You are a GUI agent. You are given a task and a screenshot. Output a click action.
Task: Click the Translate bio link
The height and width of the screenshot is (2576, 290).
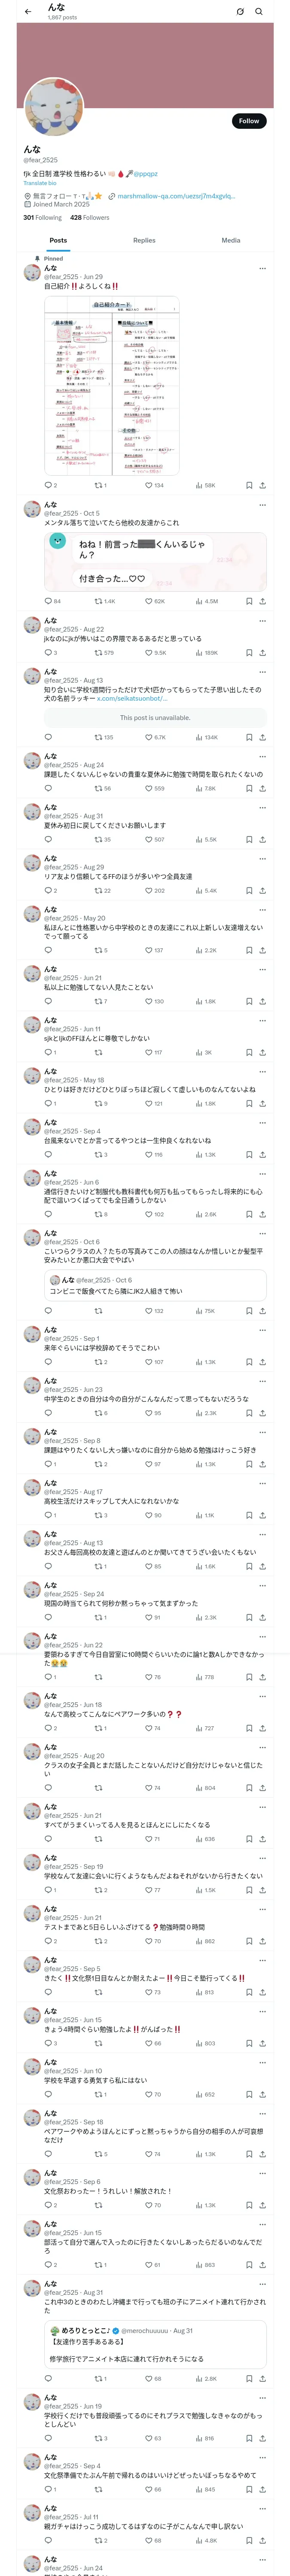click(x=40, y=183)
